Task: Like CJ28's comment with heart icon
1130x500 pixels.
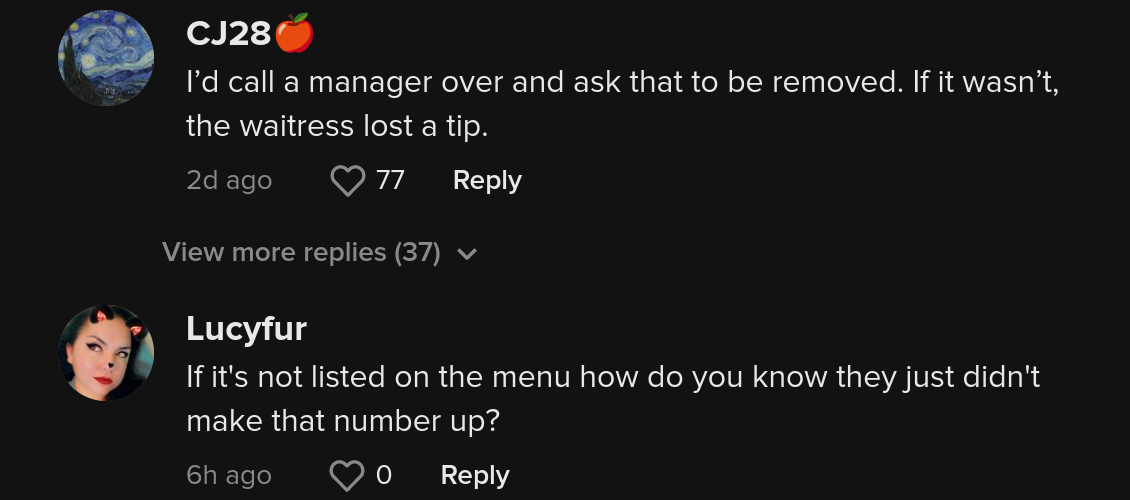Action: 348,181
